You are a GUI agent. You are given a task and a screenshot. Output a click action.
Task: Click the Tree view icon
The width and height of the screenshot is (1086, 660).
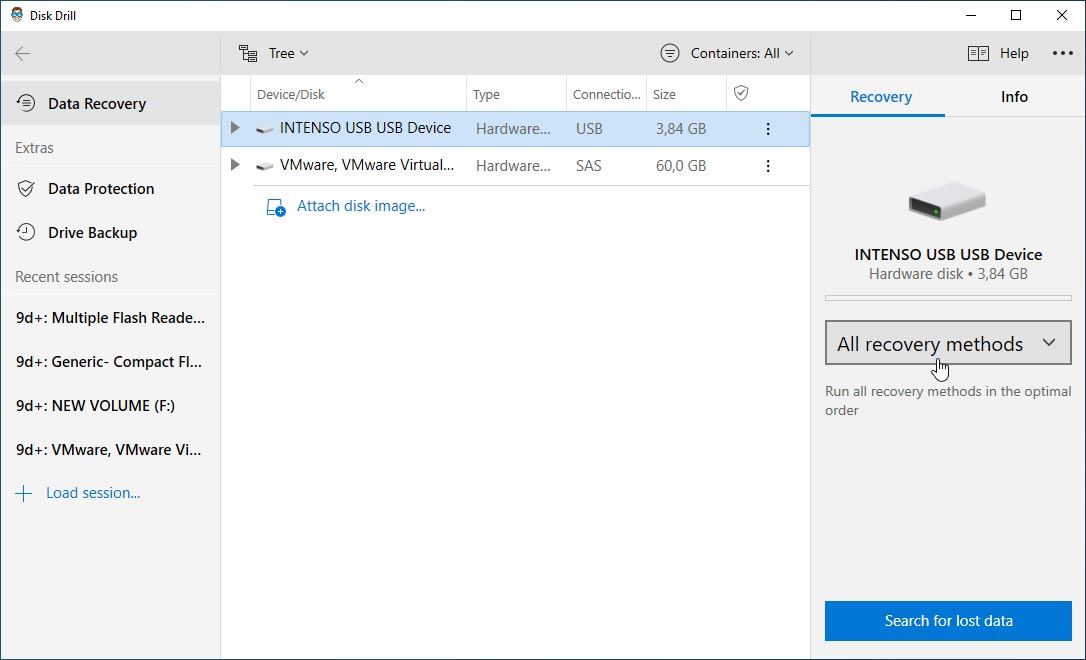[x=248, y=53]
